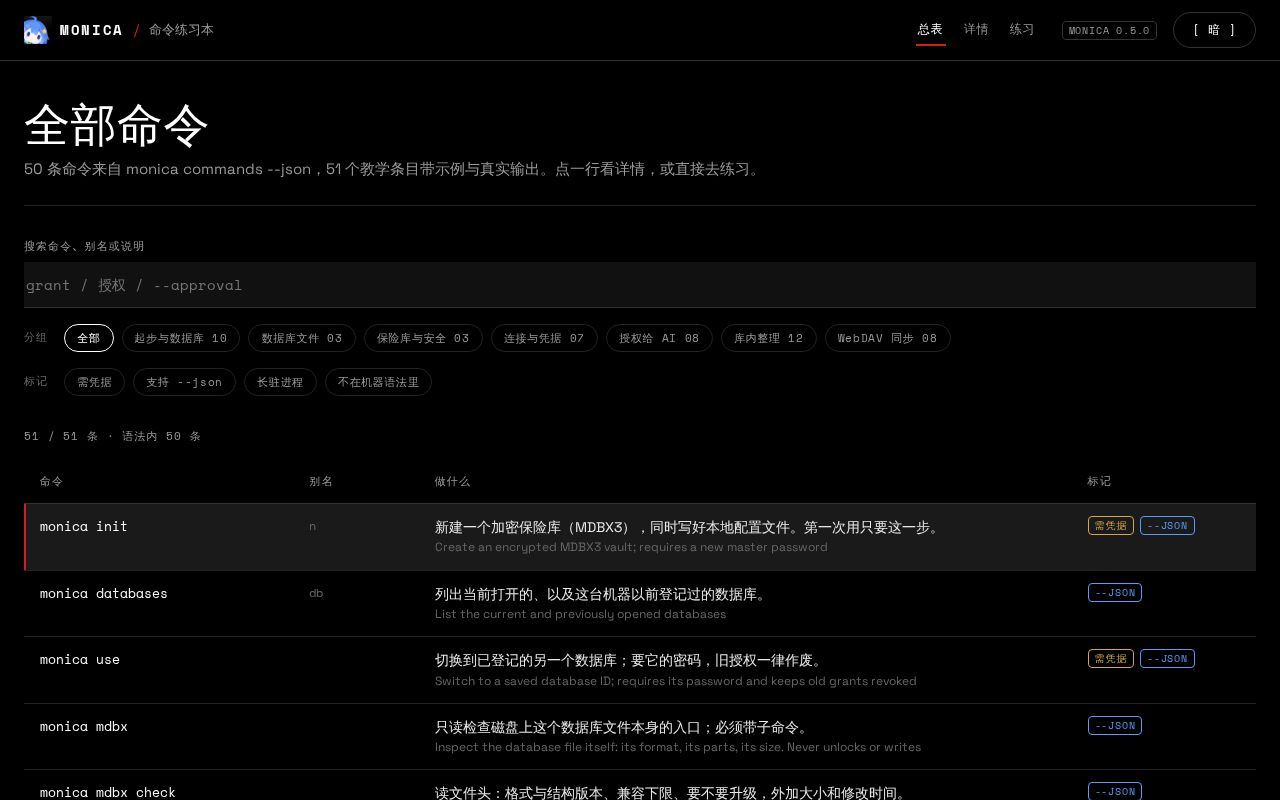
Task: Toggle the 支持 --json tag filter
Action: click(x=184, y=382)
